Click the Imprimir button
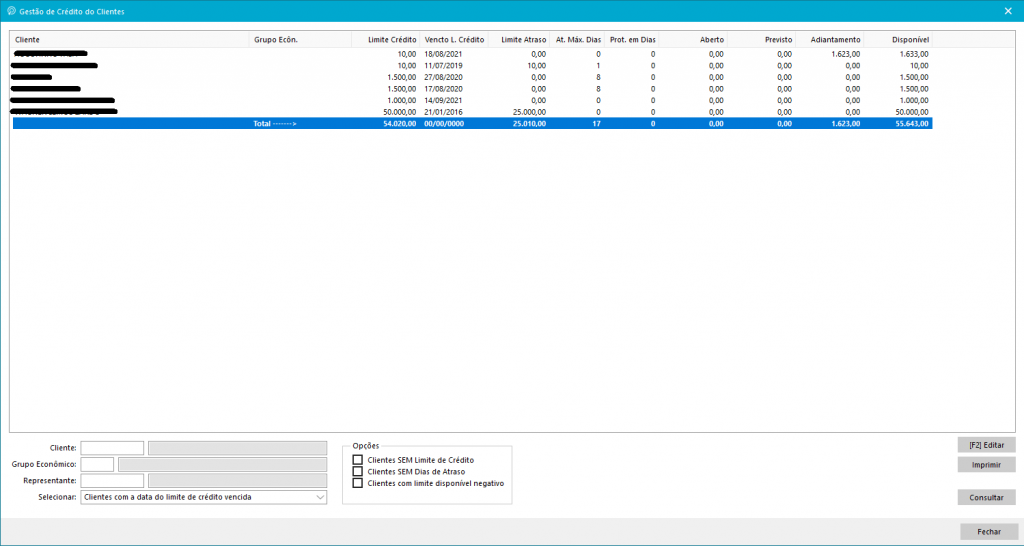The image size is (1024, 546). click(x=986, y=464)
